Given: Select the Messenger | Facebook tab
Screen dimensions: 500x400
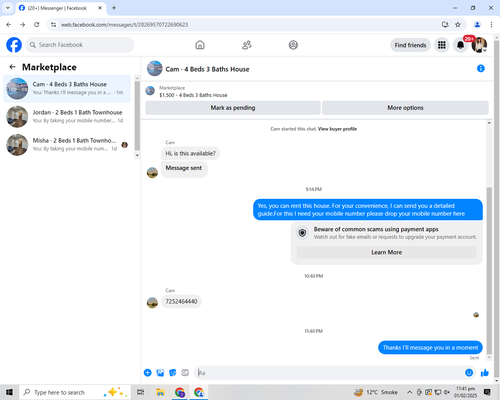Looking at the screenshot, I should point(61,8).
